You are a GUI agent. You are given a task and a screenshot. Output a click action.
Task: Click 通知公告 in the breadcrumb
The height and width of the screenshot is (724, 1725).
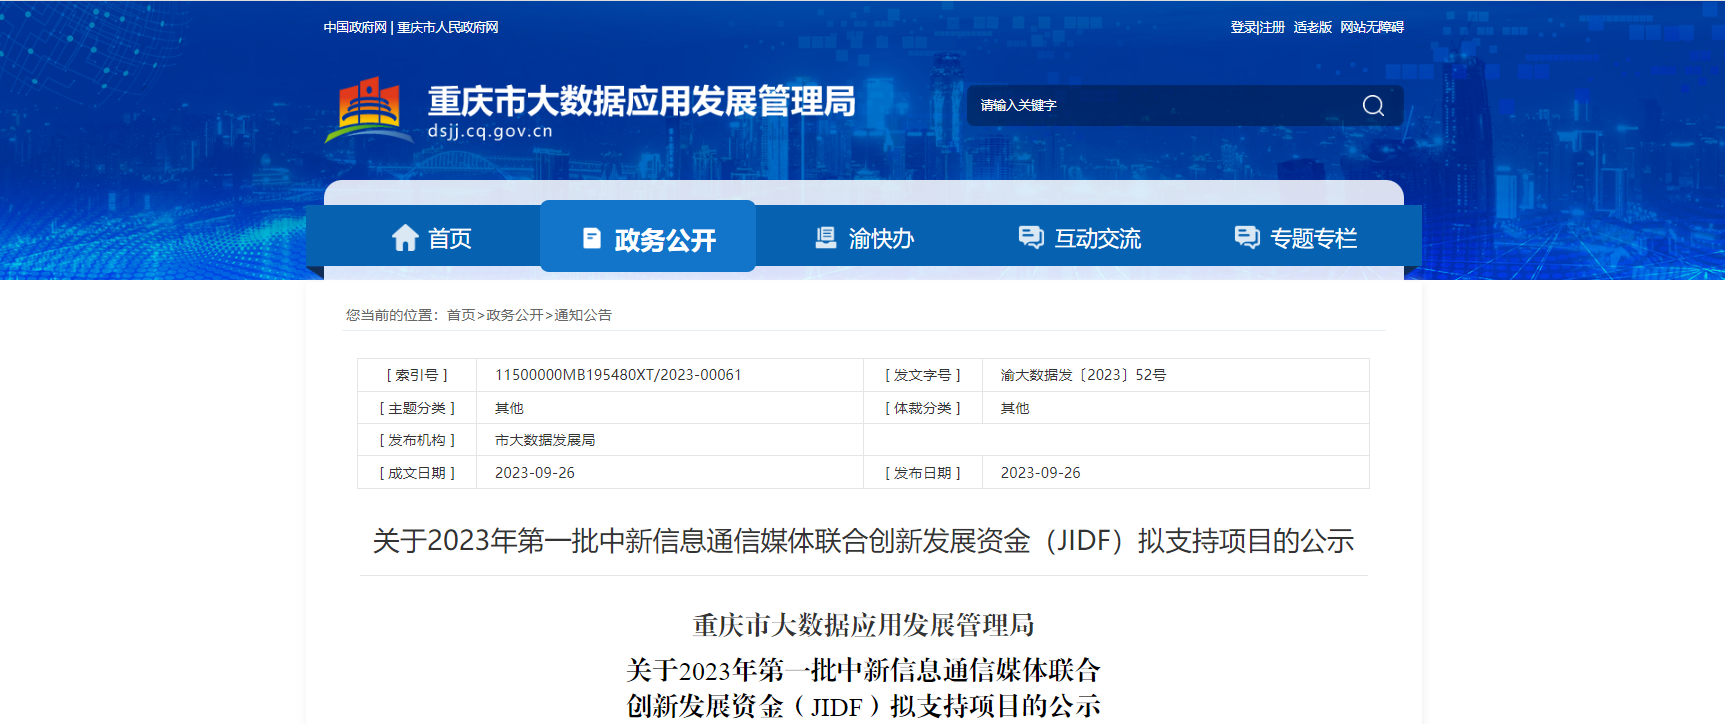pyautogui.click(x=583, y=315)
